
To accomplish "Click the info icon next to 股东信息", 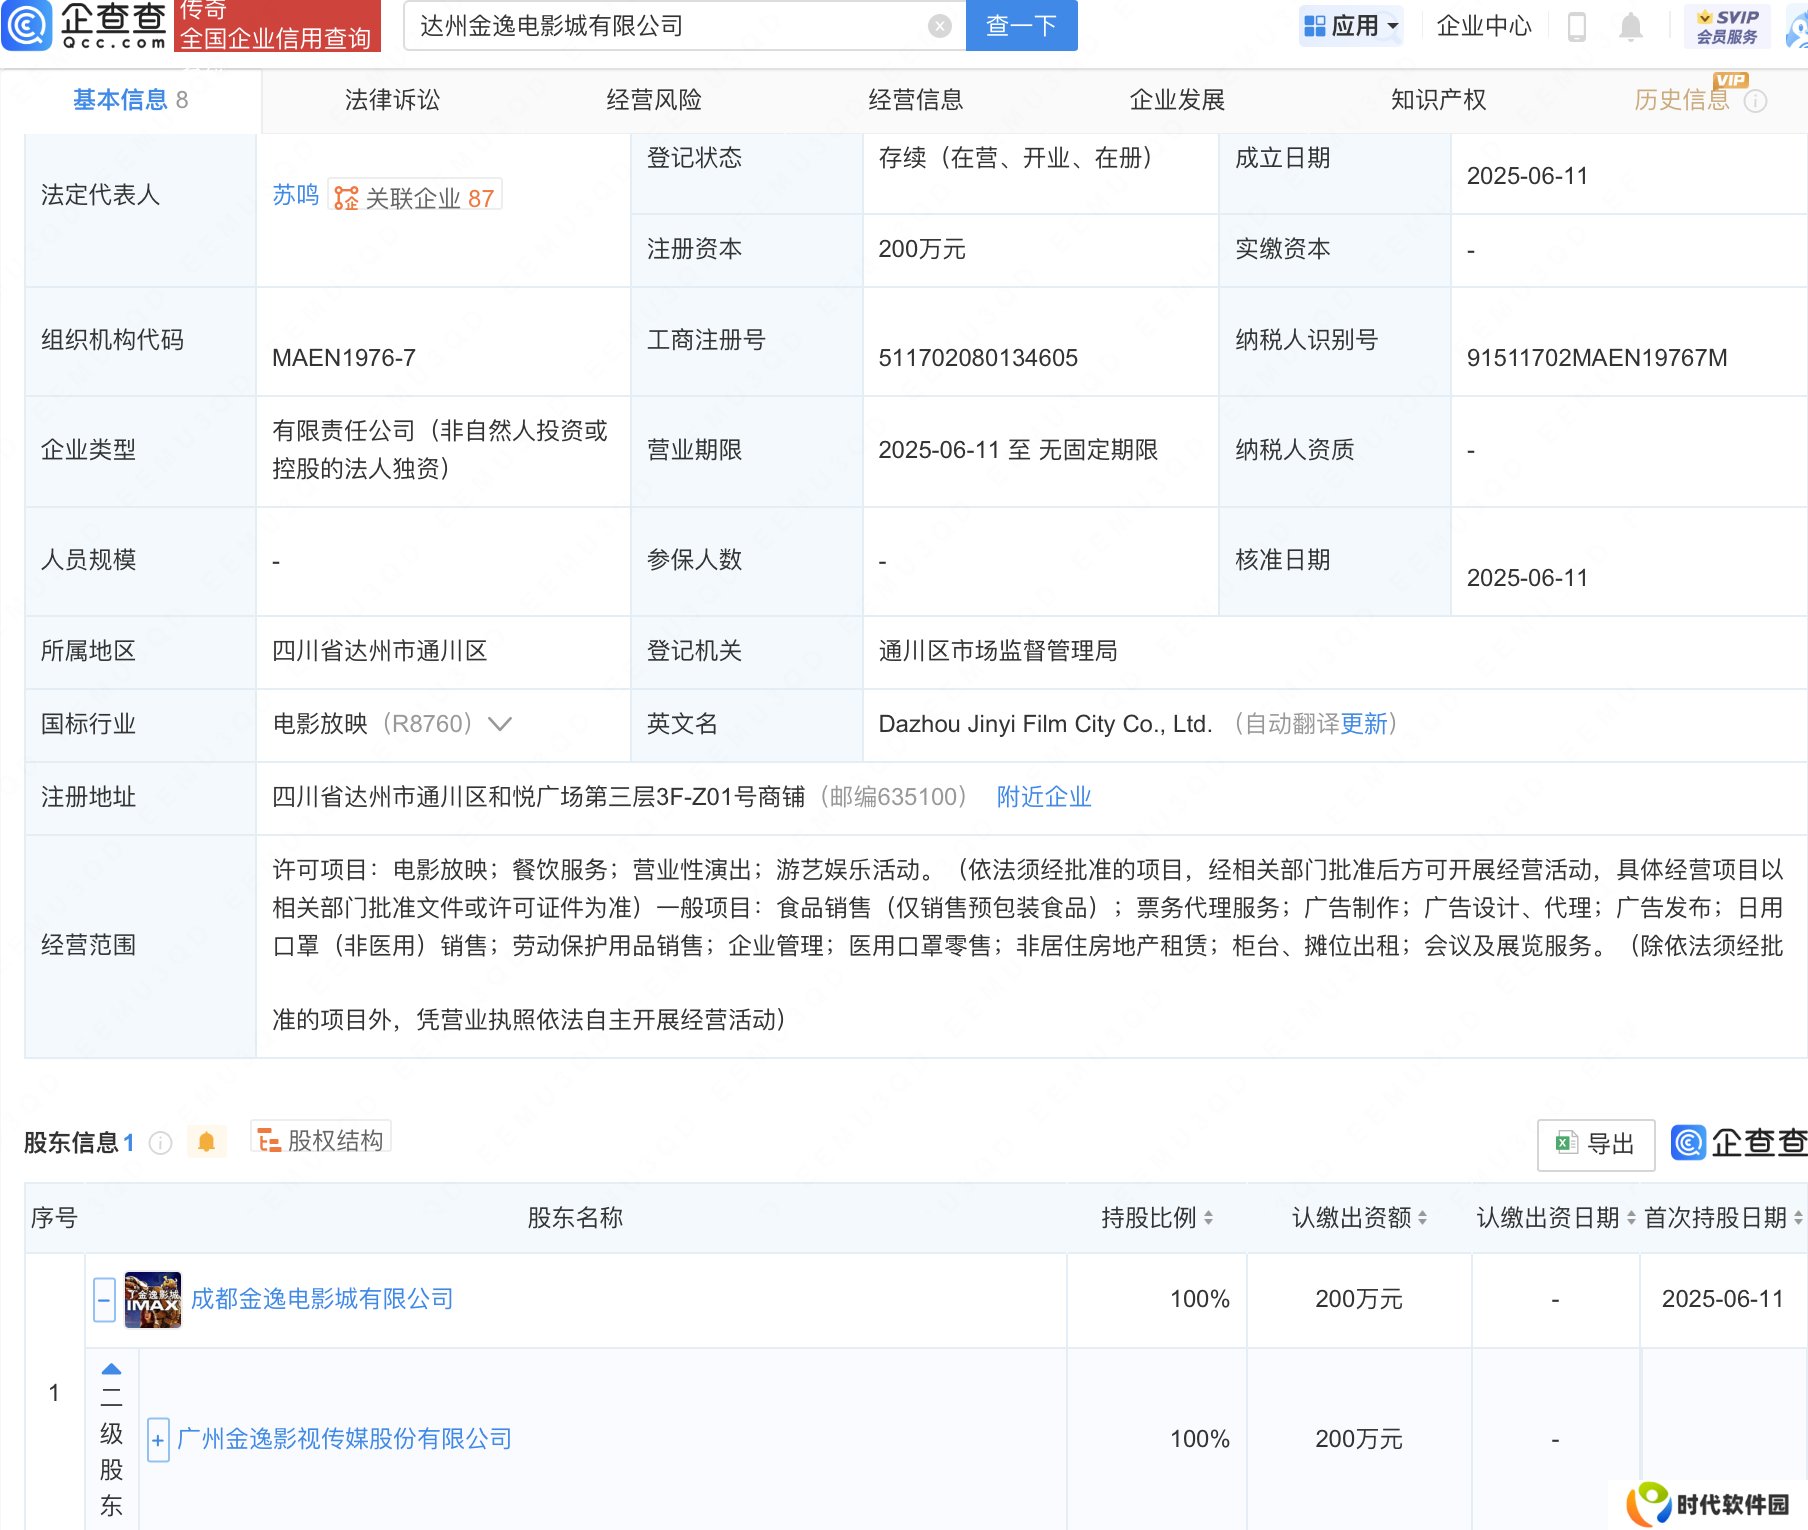I will click(160, 1143).
